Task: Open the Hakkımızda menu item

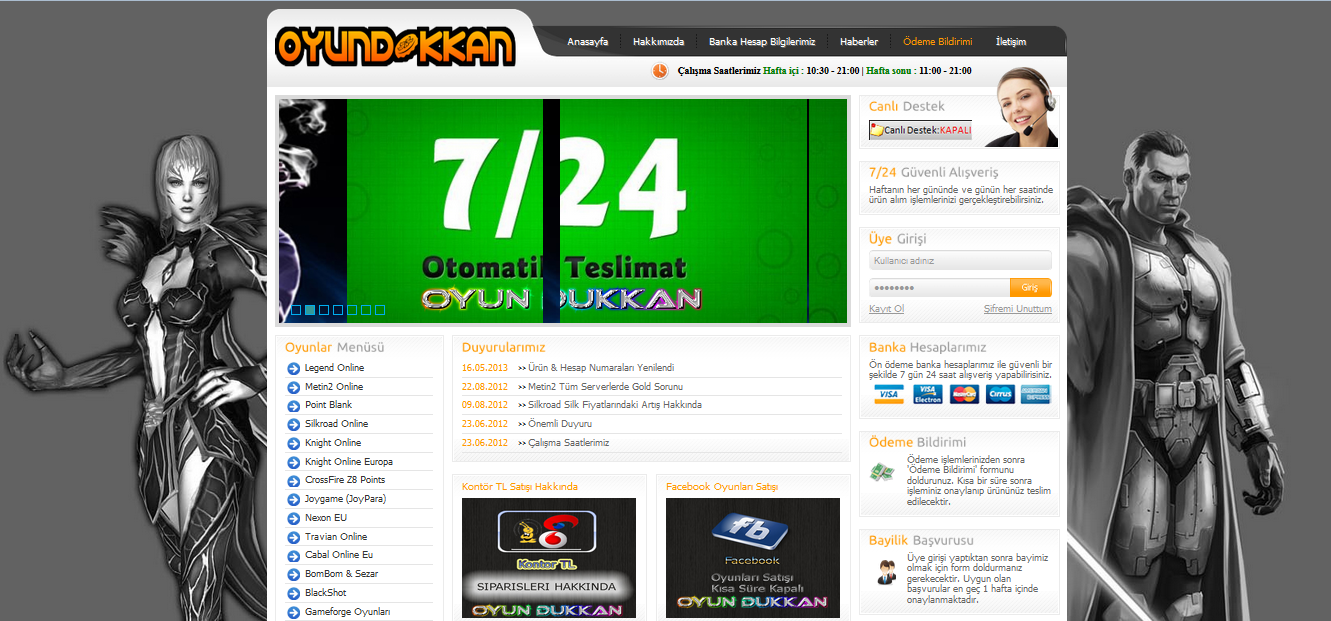Action: coord(658,42)
